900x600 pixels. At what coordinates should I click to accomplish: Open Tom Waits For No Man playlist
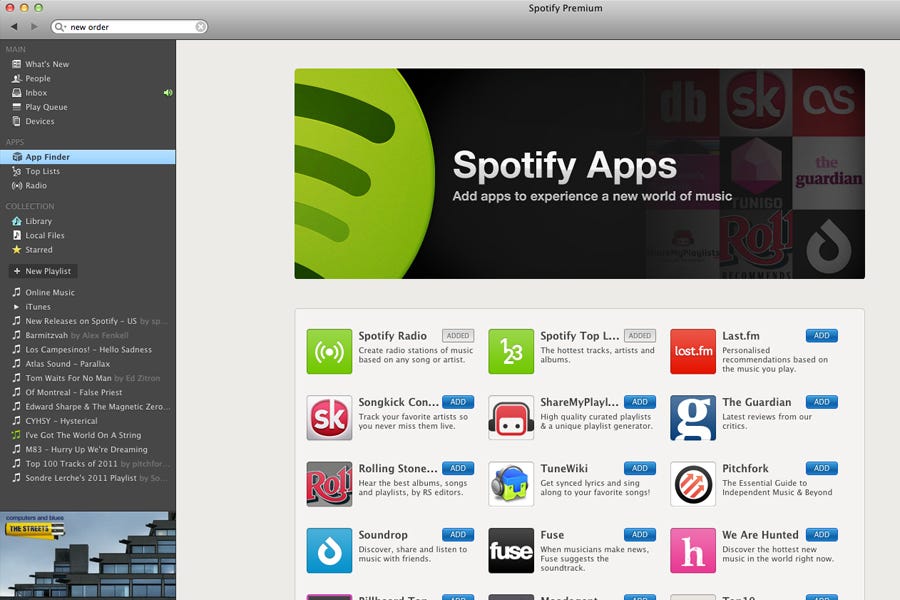[x=88, y=378]
